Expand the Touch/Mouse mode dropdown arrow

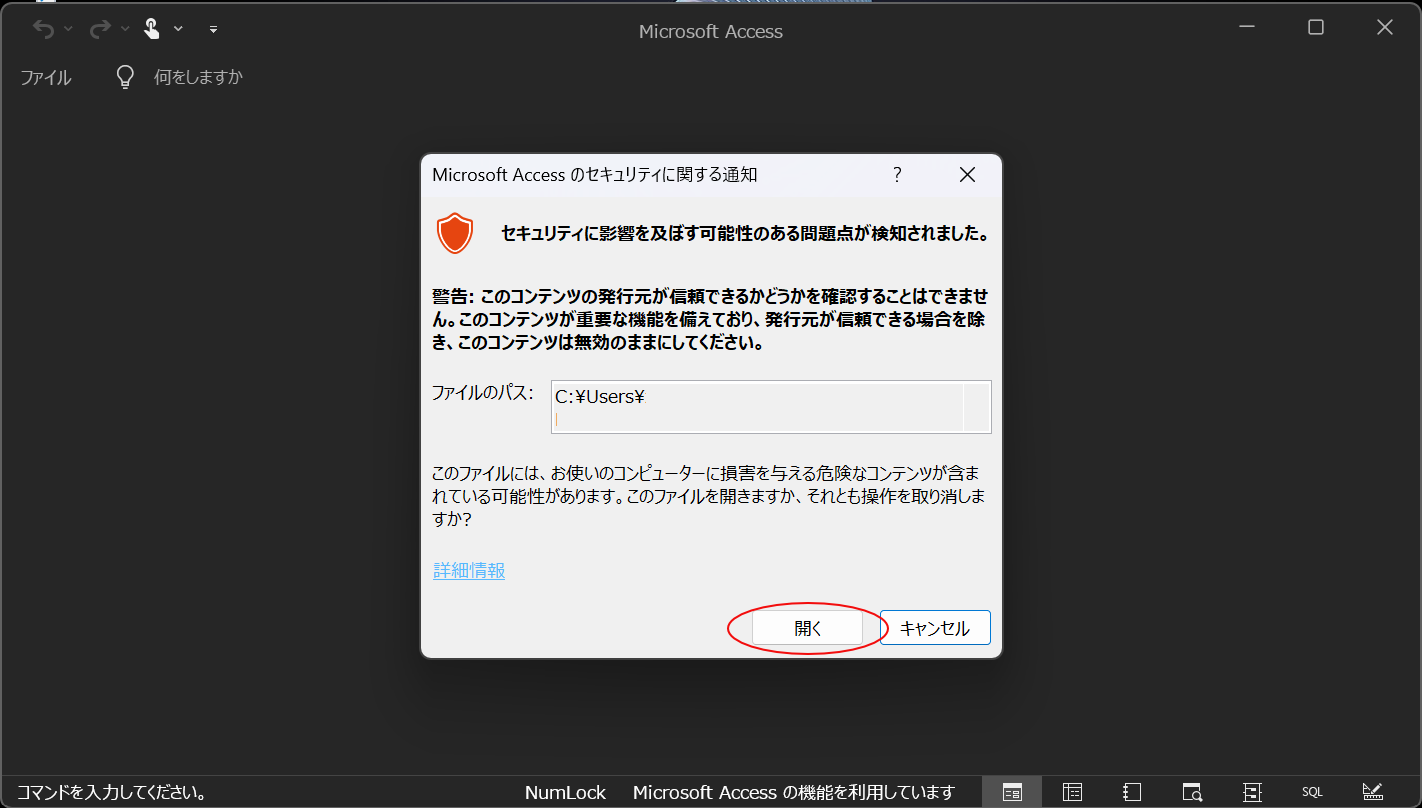coord(178,29)
